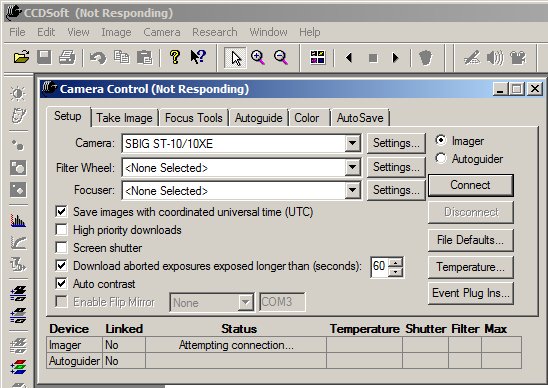Screen dimensions: 548x388
Task: Click the COM3 port field
Action: 282,302
